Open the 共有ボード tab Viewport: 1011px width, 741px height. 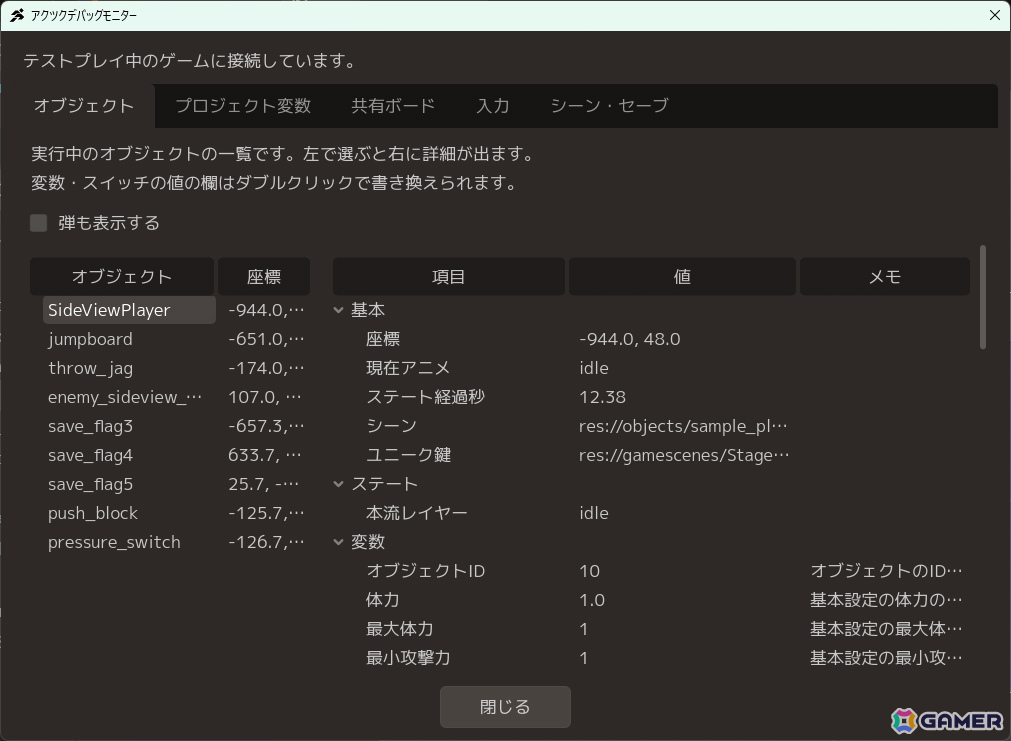pyautogui.click(x=393, y=106)
